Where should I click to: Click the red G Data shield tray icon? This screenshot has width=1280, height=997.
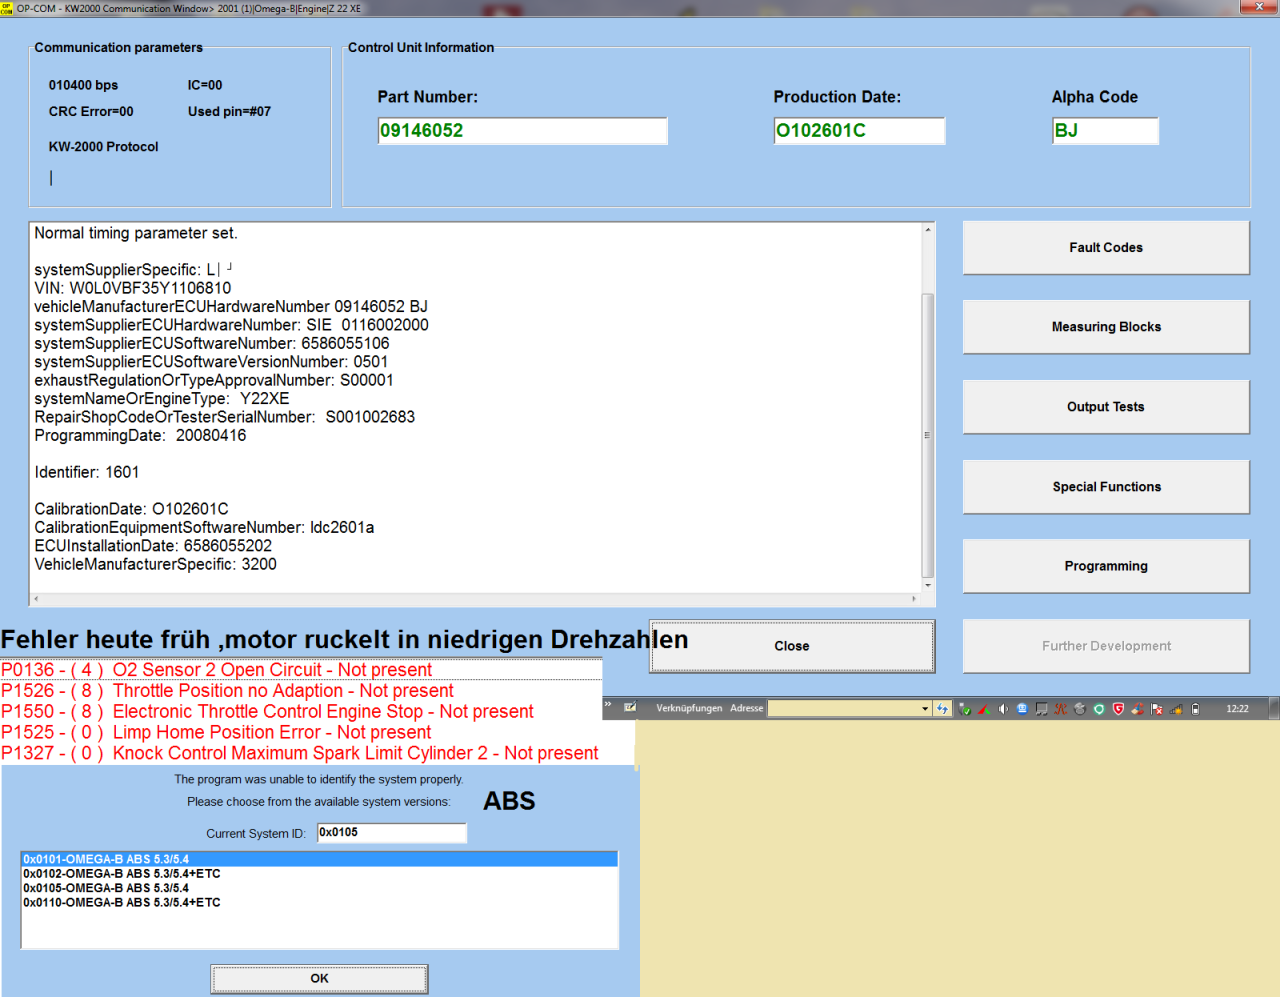(1118, 708)
